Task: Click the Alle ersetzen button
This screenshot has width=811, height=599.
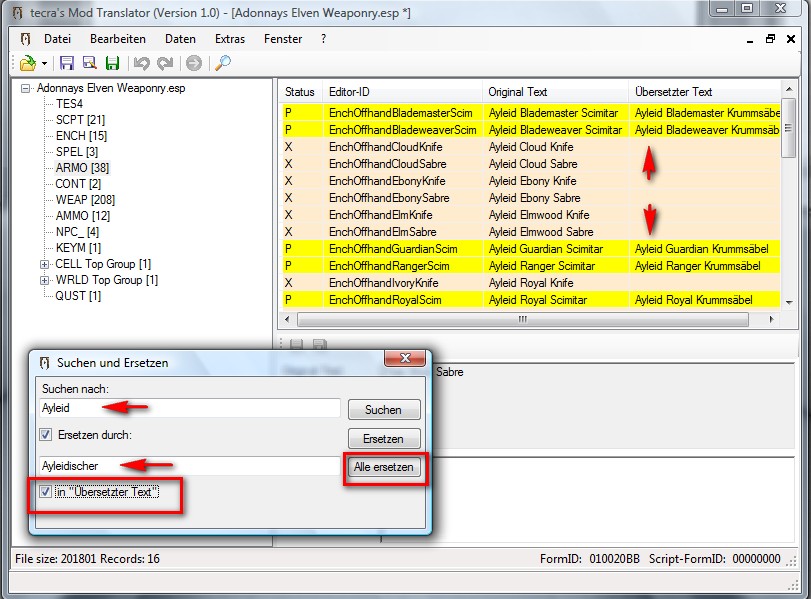Action: 384,467
